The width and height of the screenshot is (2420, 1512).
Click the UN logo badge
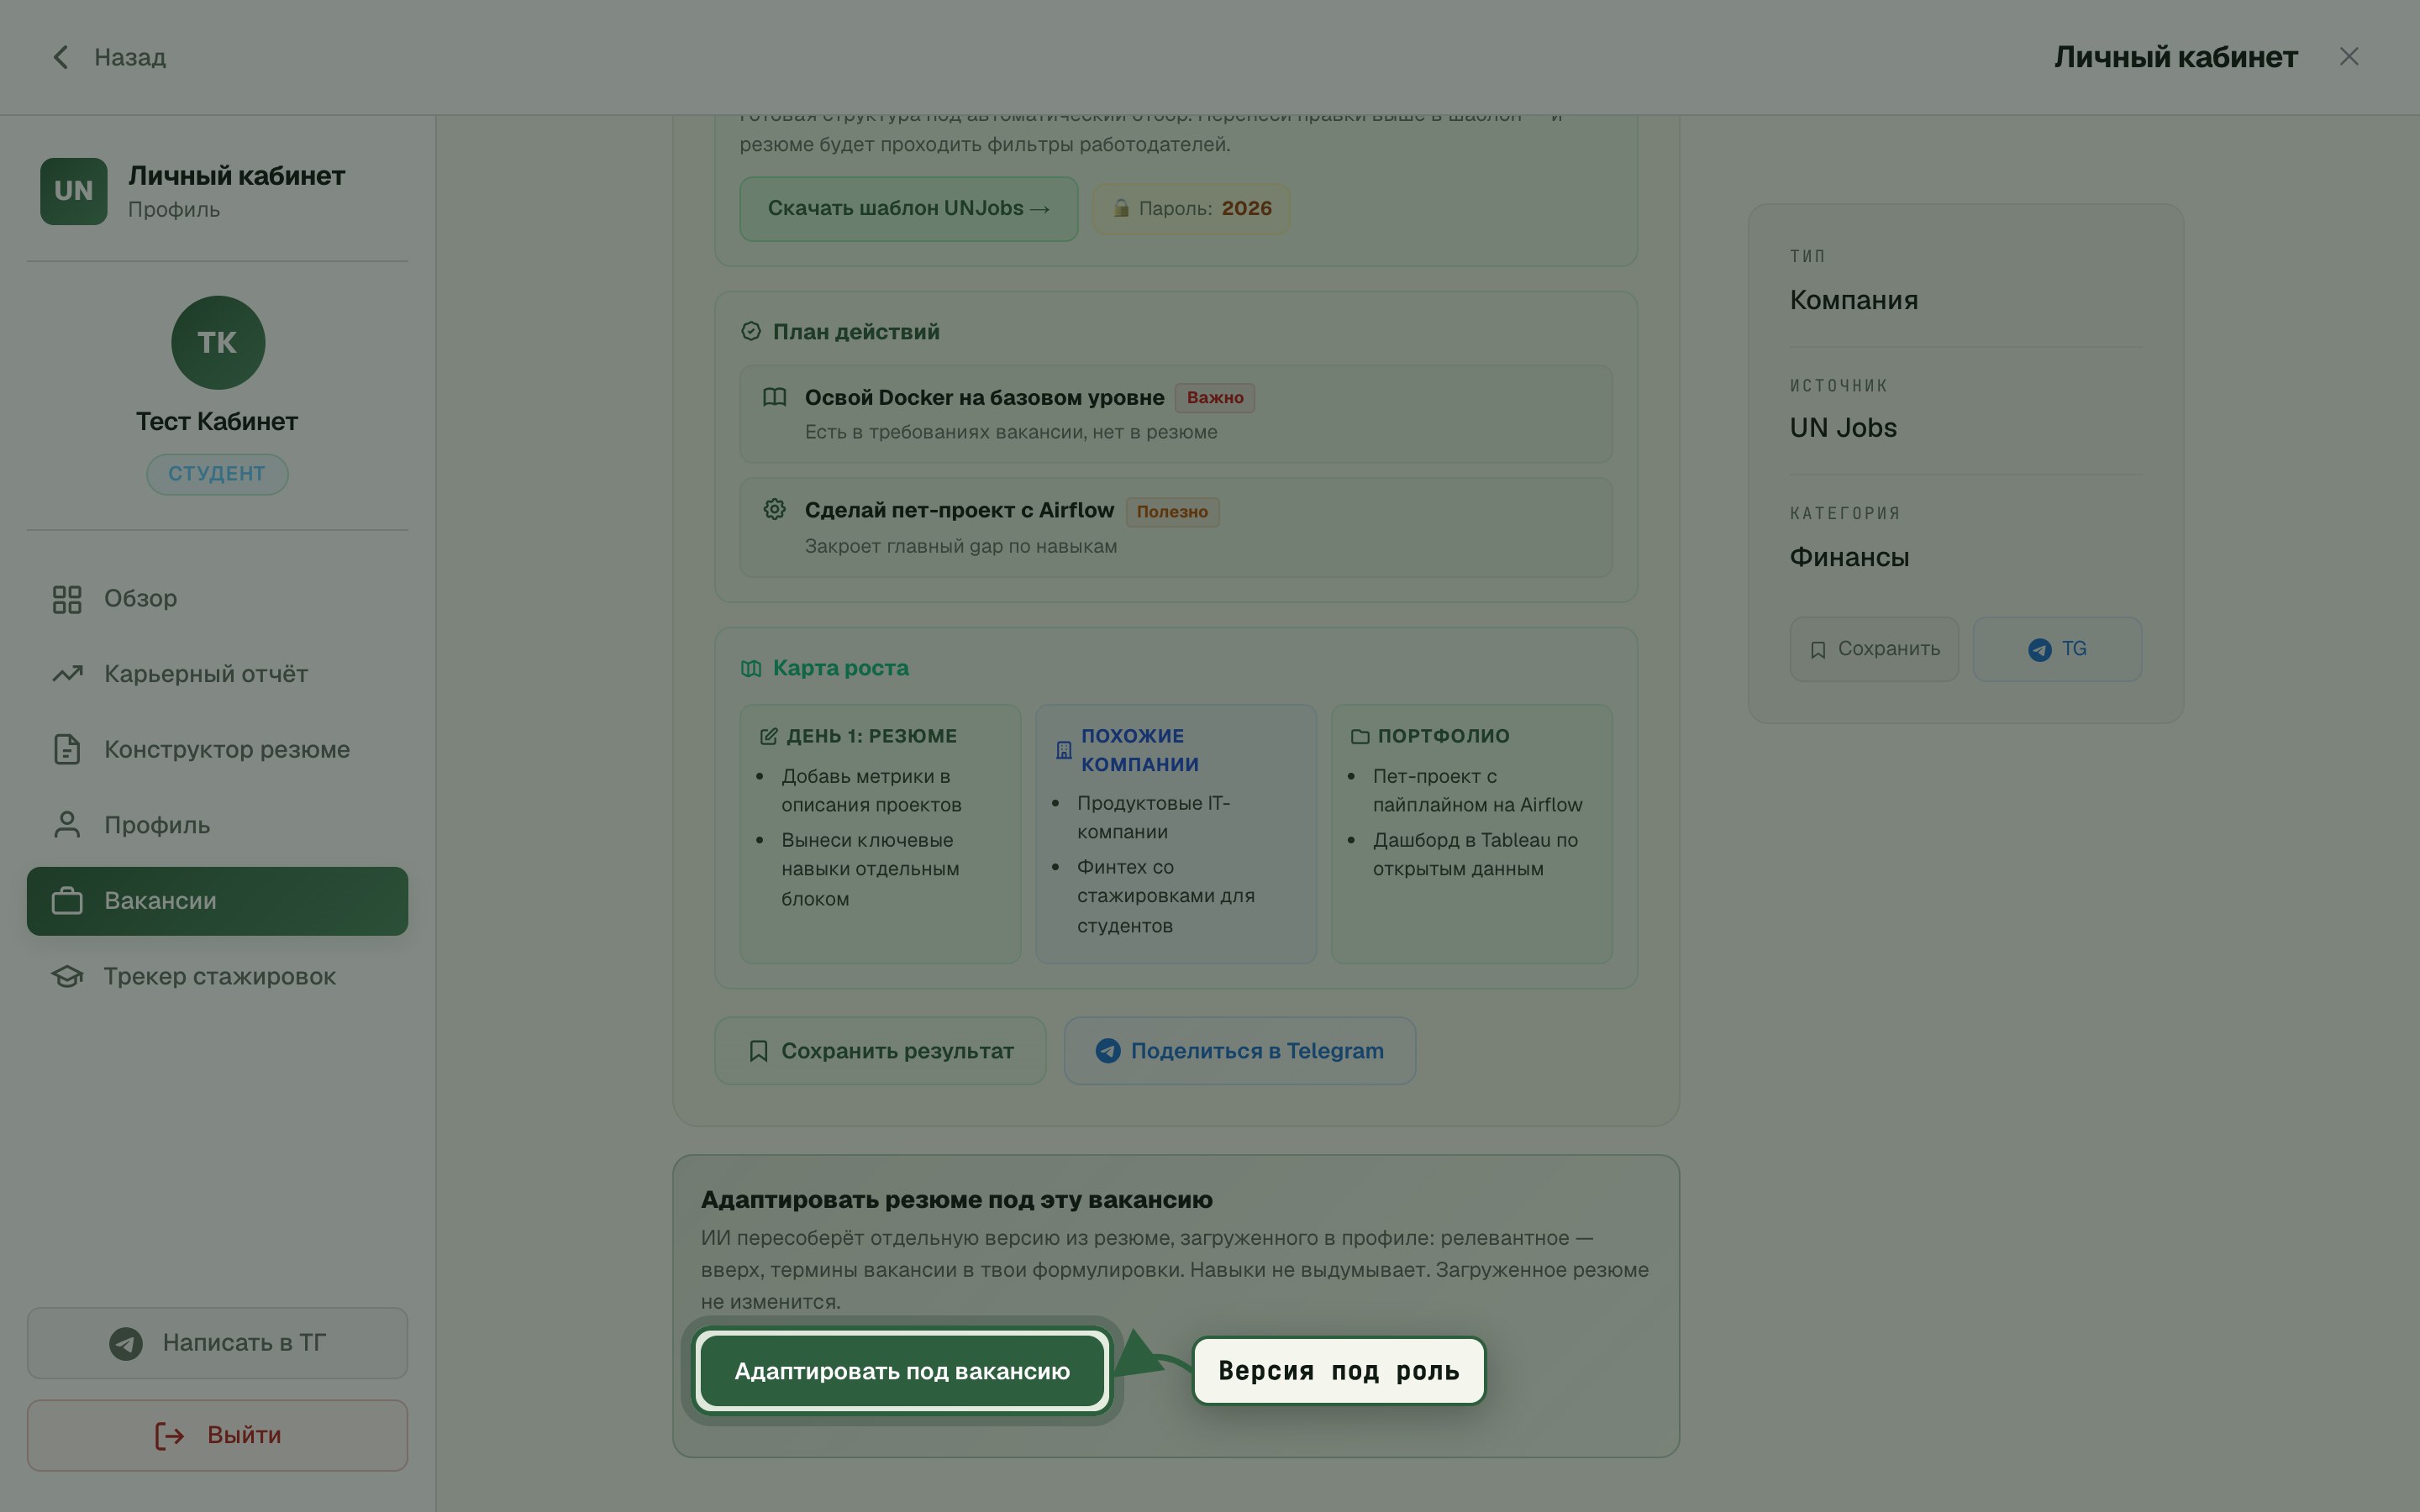click(x=73, y=191)
